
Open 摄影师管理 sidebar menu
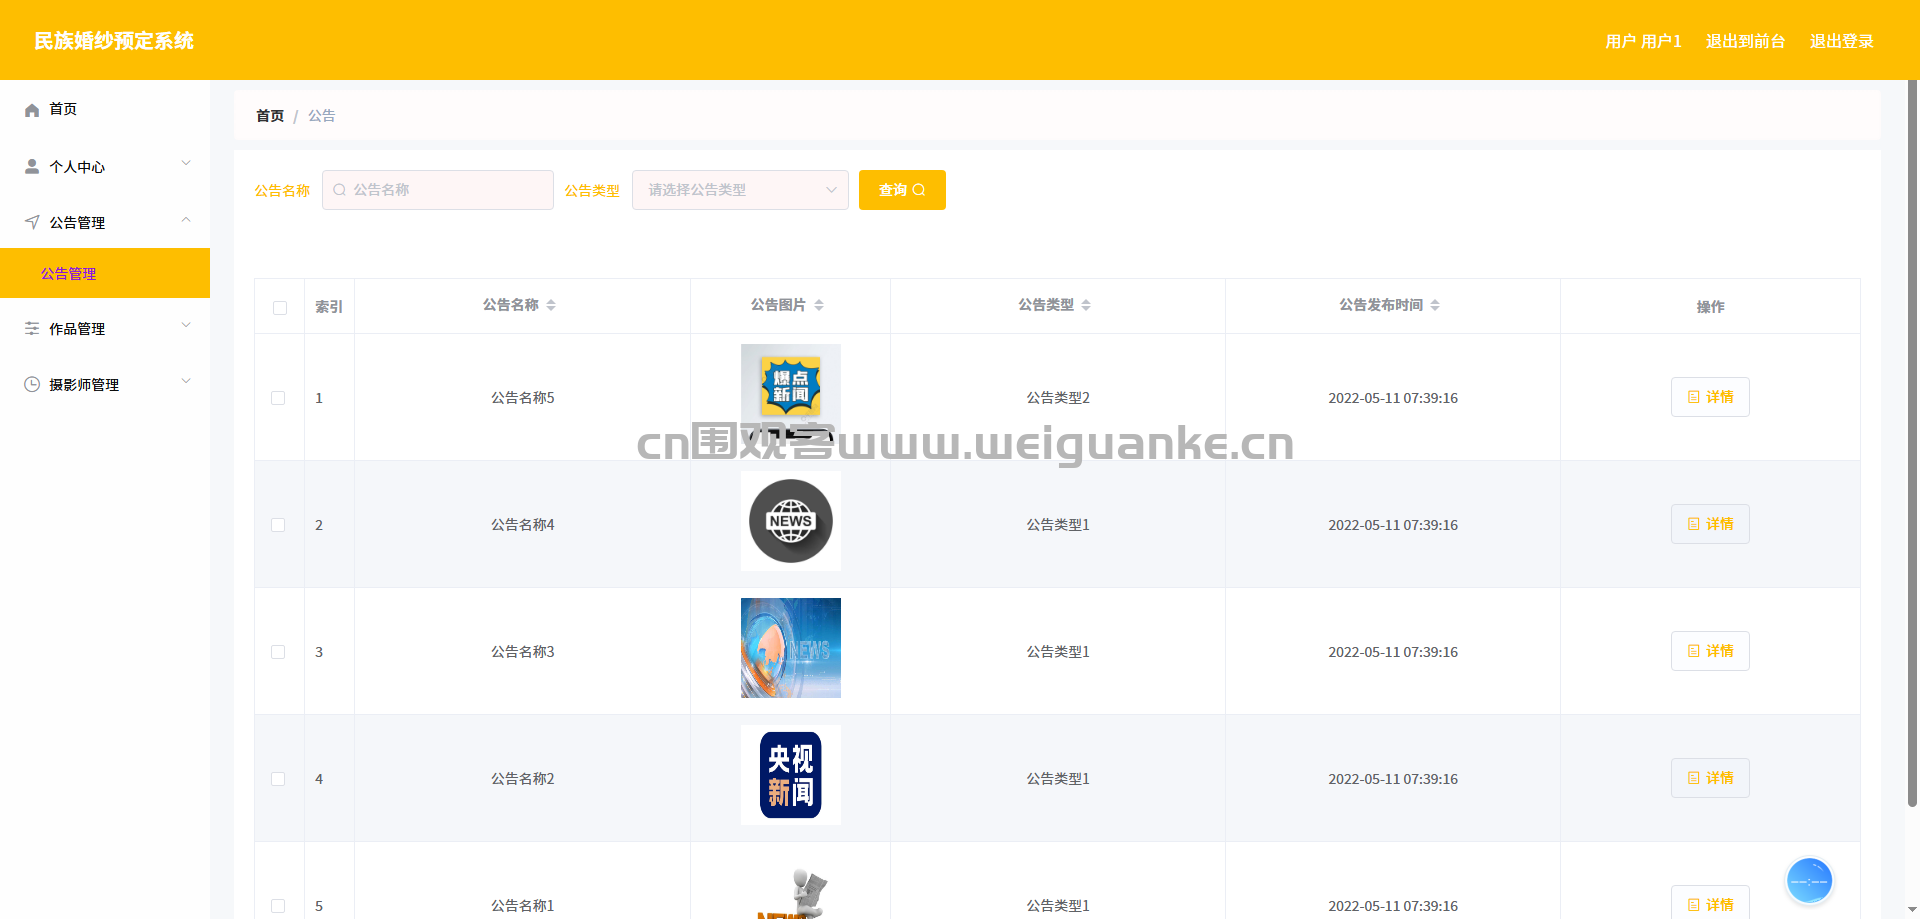(105, 384)
